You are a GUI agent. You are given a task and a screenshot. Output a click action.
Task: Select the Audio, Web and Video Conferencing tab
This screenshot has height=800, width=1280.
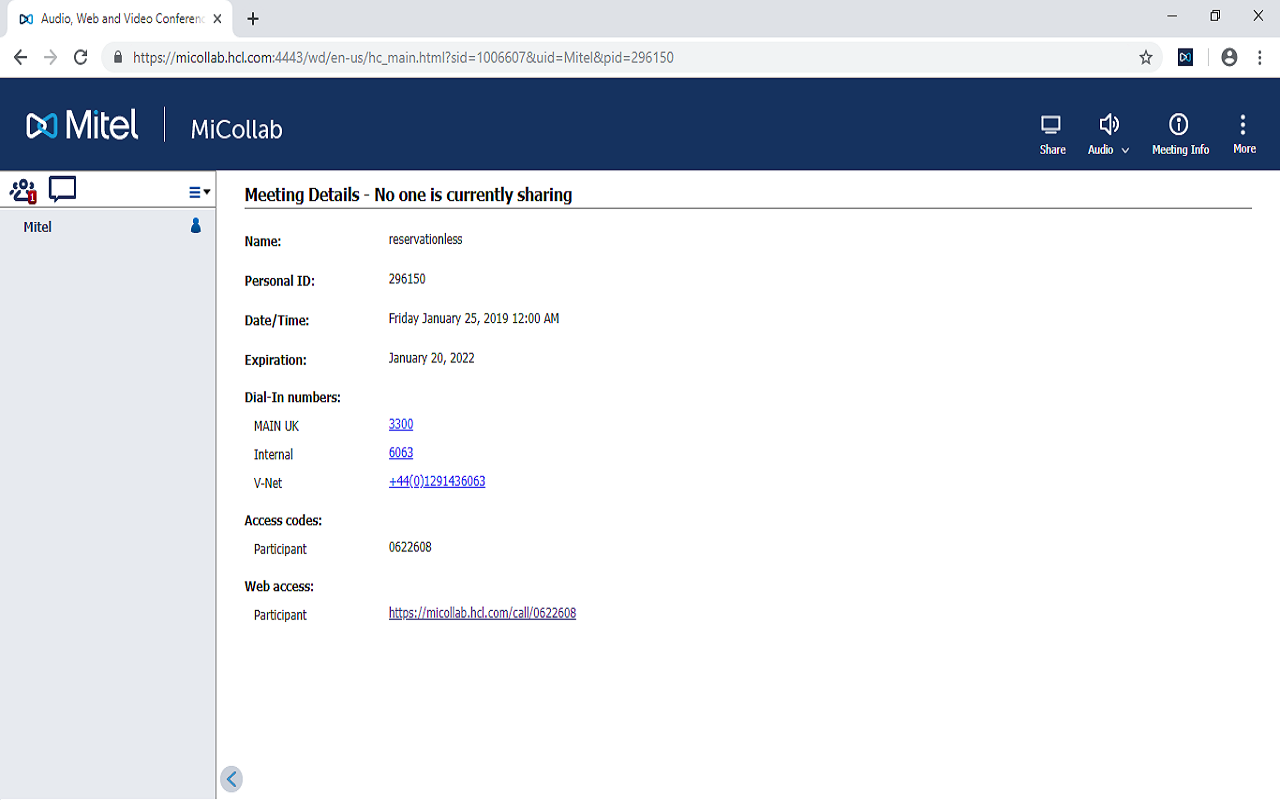(x=120, y=19)
